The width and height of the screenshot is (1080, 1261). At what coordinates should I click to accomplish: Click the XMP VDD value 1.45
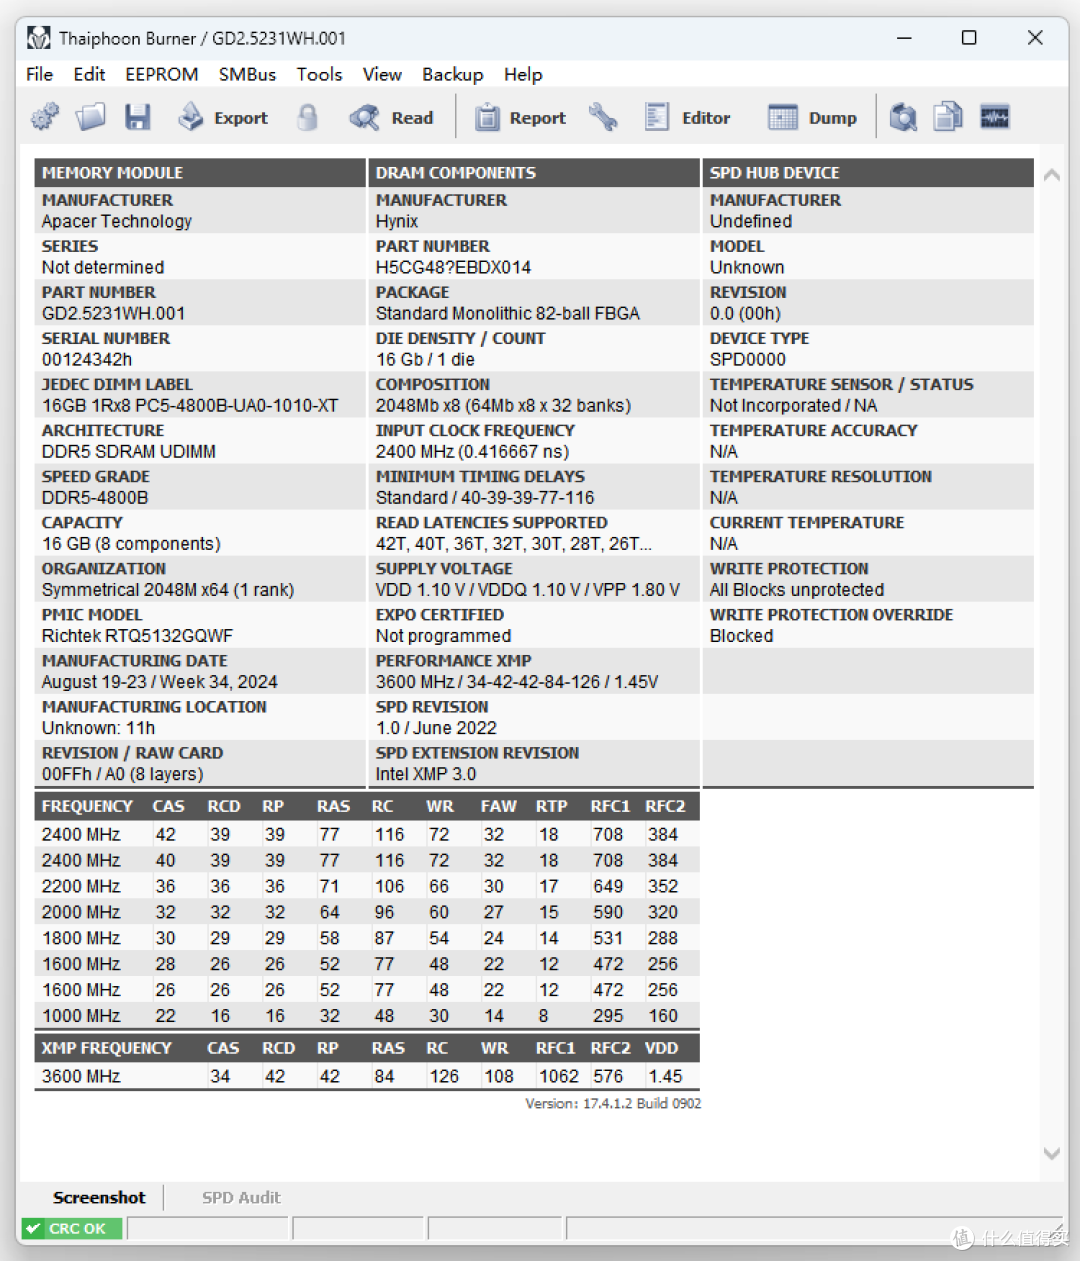[665, 1076]
